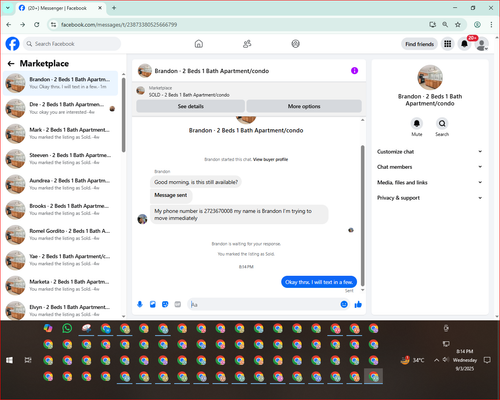
Task: Open the Romel Gordito conversation
Action: (61, 235)
